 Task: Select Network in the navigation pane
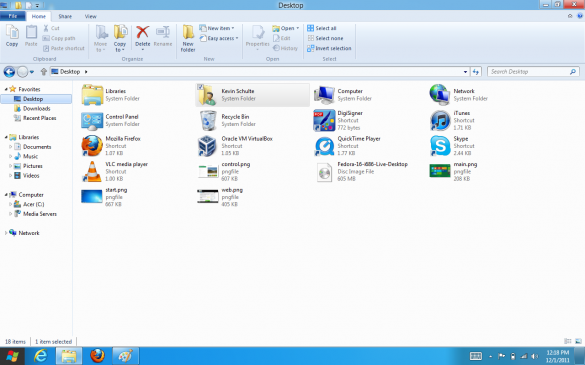coord(29,233)
